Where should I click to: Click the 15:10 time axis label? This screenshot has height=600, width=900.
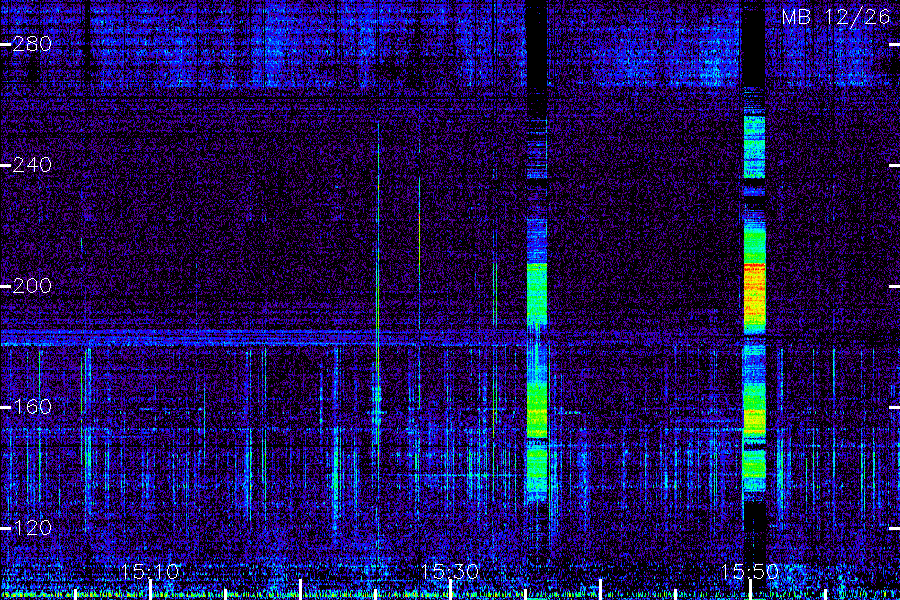pyautogui.click(x=150, y=572)
